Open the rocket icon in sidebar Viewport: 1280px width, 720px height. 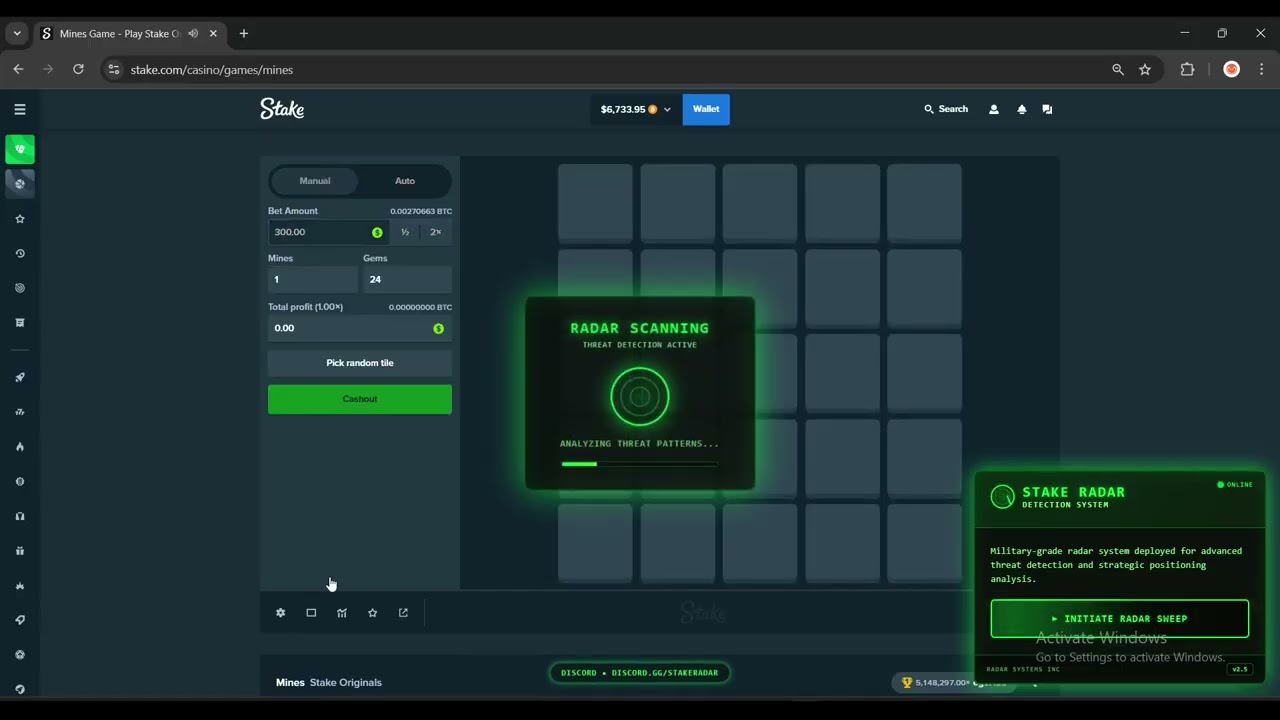20,378
